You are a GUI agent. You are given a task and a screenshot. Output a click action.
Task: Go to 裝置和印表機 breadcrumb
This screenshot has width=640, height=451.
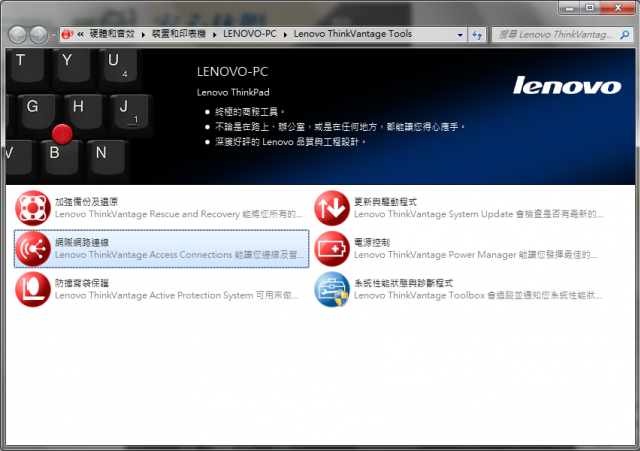click(x=179, y=34)
